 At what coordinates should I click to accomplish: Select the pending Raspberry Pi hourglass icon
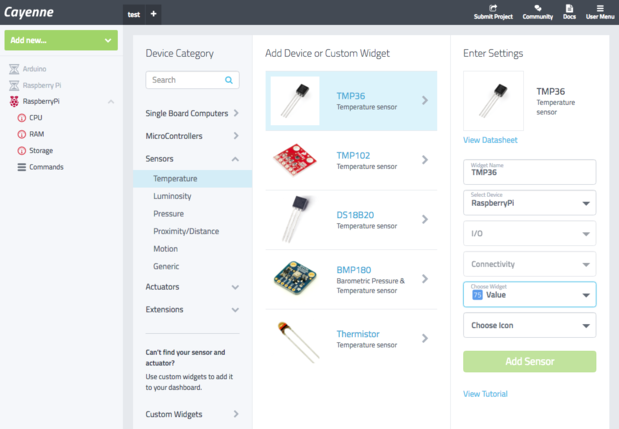tap(14, 85)
